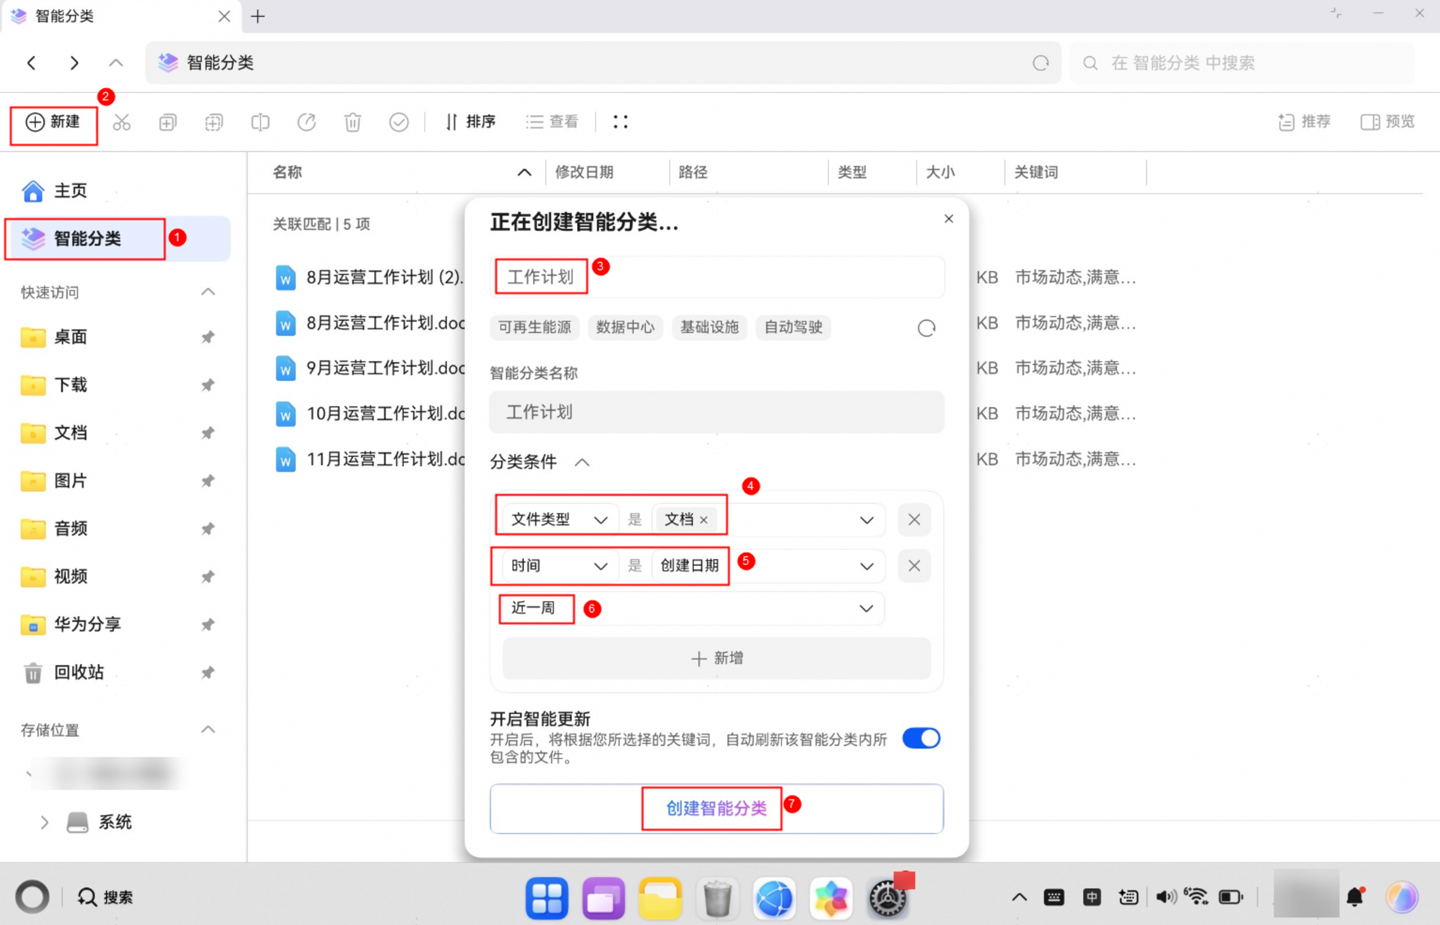Screen dimensions: 1440x925
Task: Click the 智能分类名称 name input field
Action: tap(716, 412)
